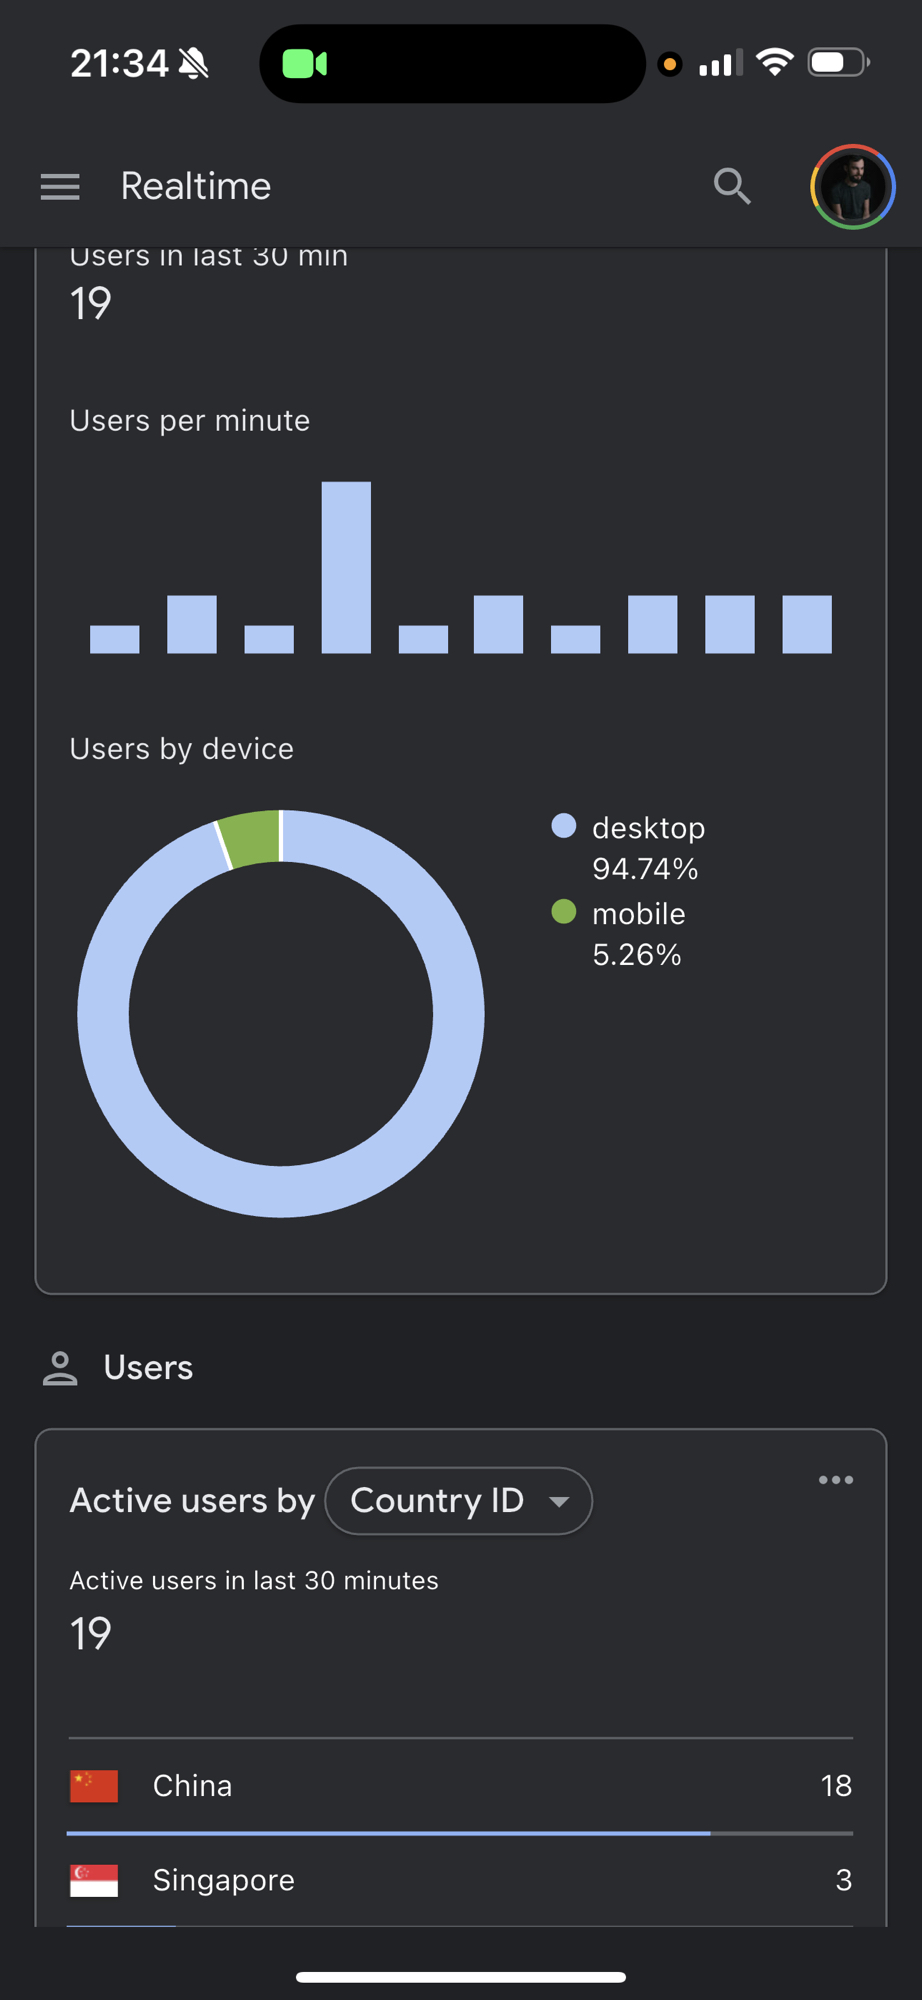This screenshot has height=2000, width=922.
Task: Tap the China flag icon
Action: click(x=94, y=1786)
